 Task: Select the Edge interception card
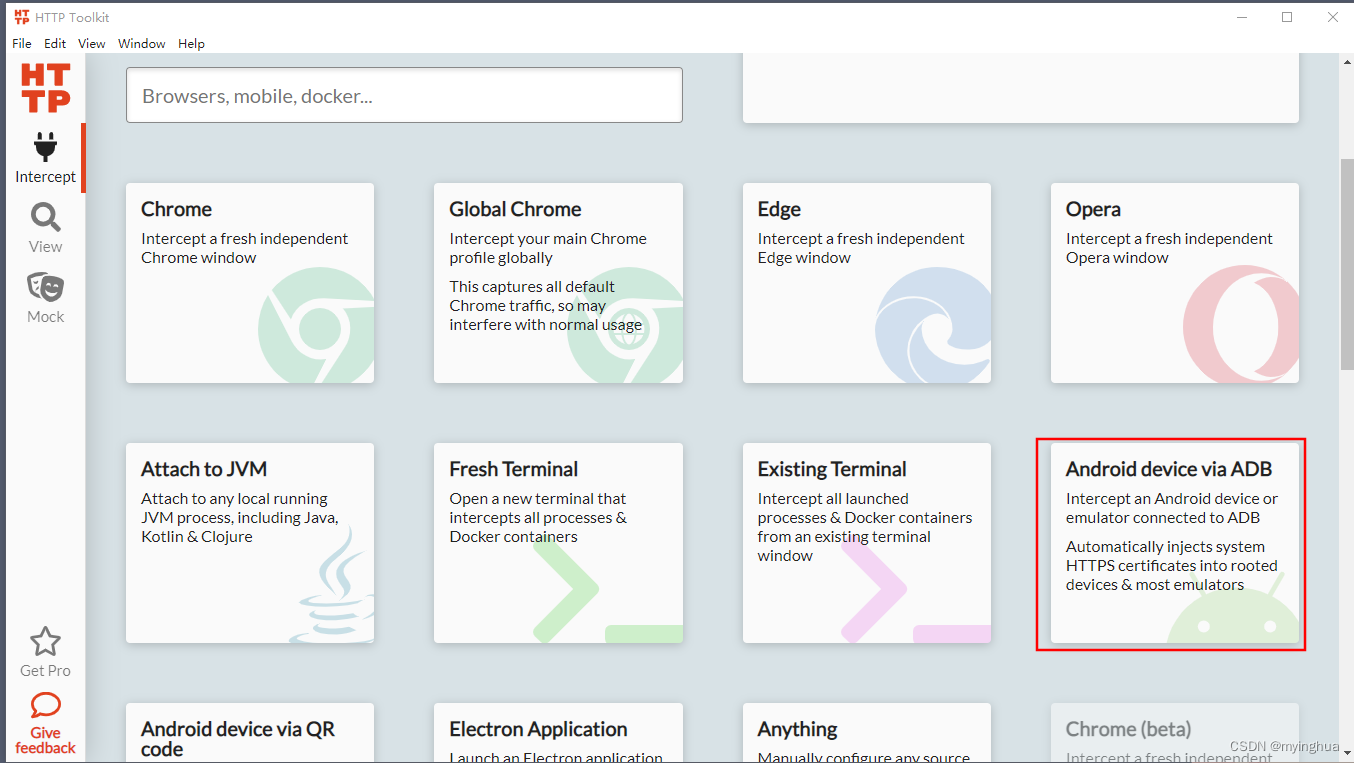[867, 283]
